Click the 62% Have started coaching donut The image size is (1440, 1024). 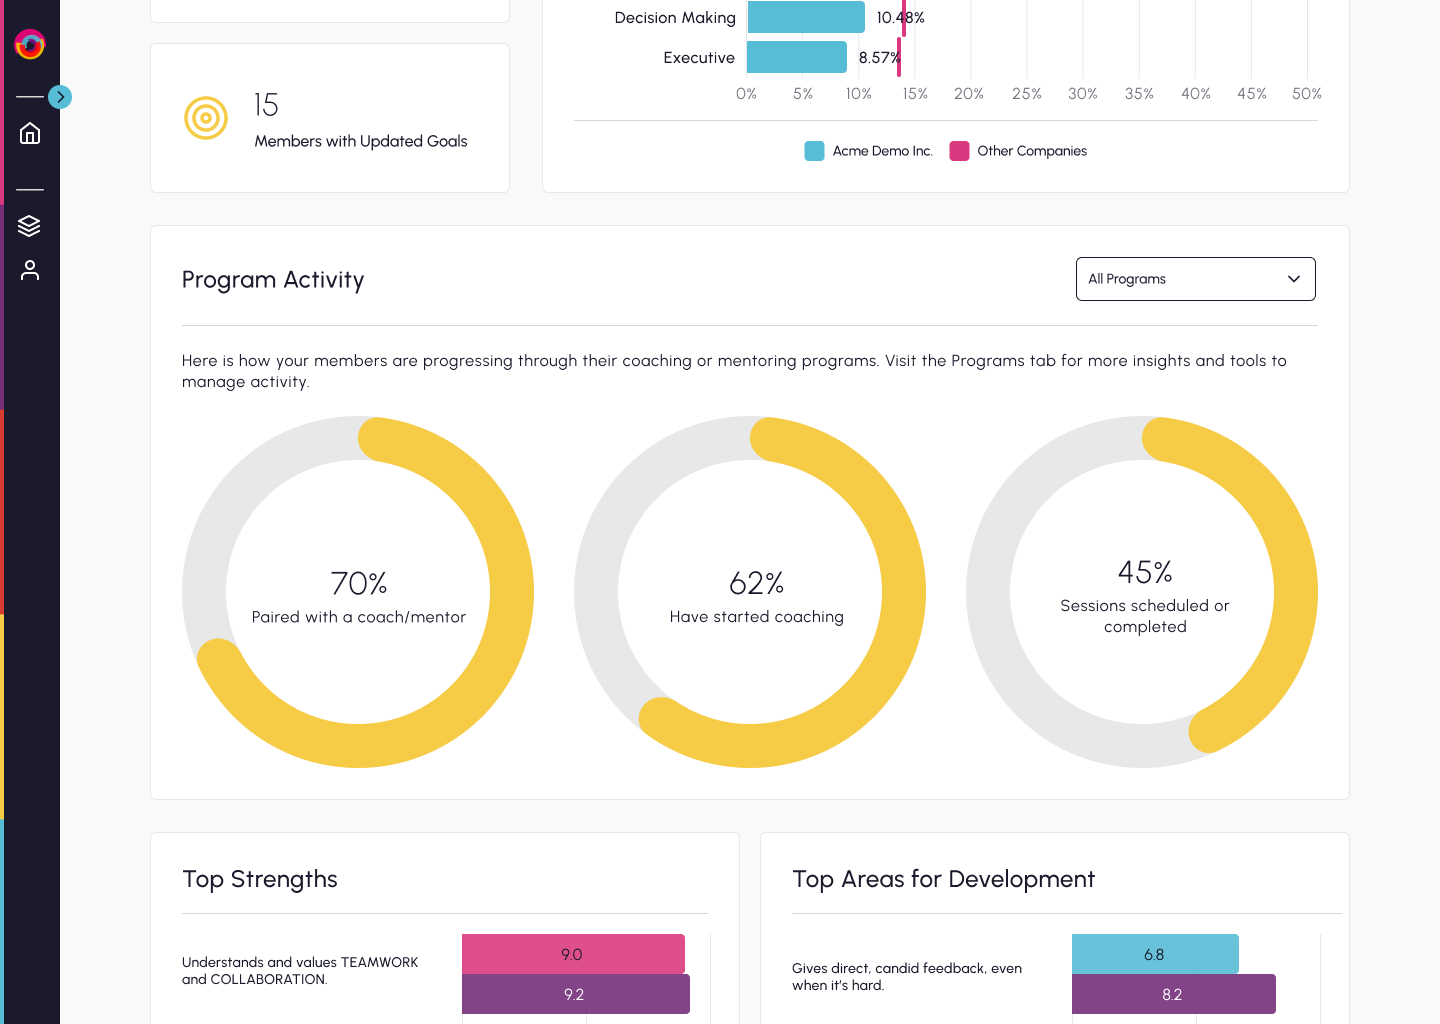pyautogui.click(x=750, y=592)
